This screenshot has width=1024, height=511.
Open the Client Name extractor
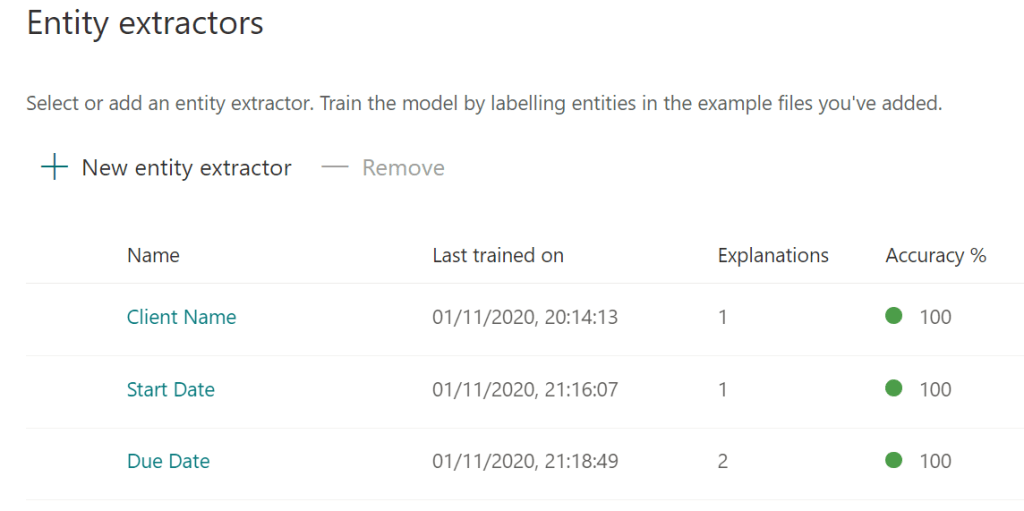(181, 317)
